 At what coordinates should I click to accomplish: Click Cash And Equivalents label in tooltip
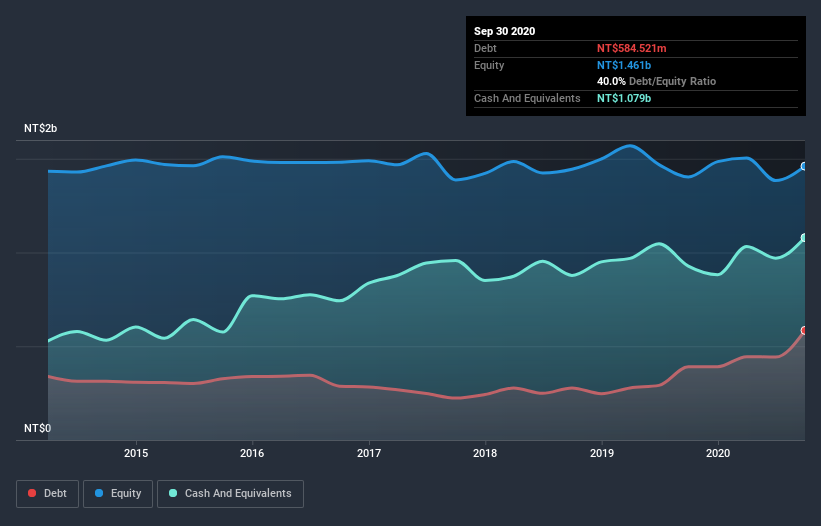(527, 98)
